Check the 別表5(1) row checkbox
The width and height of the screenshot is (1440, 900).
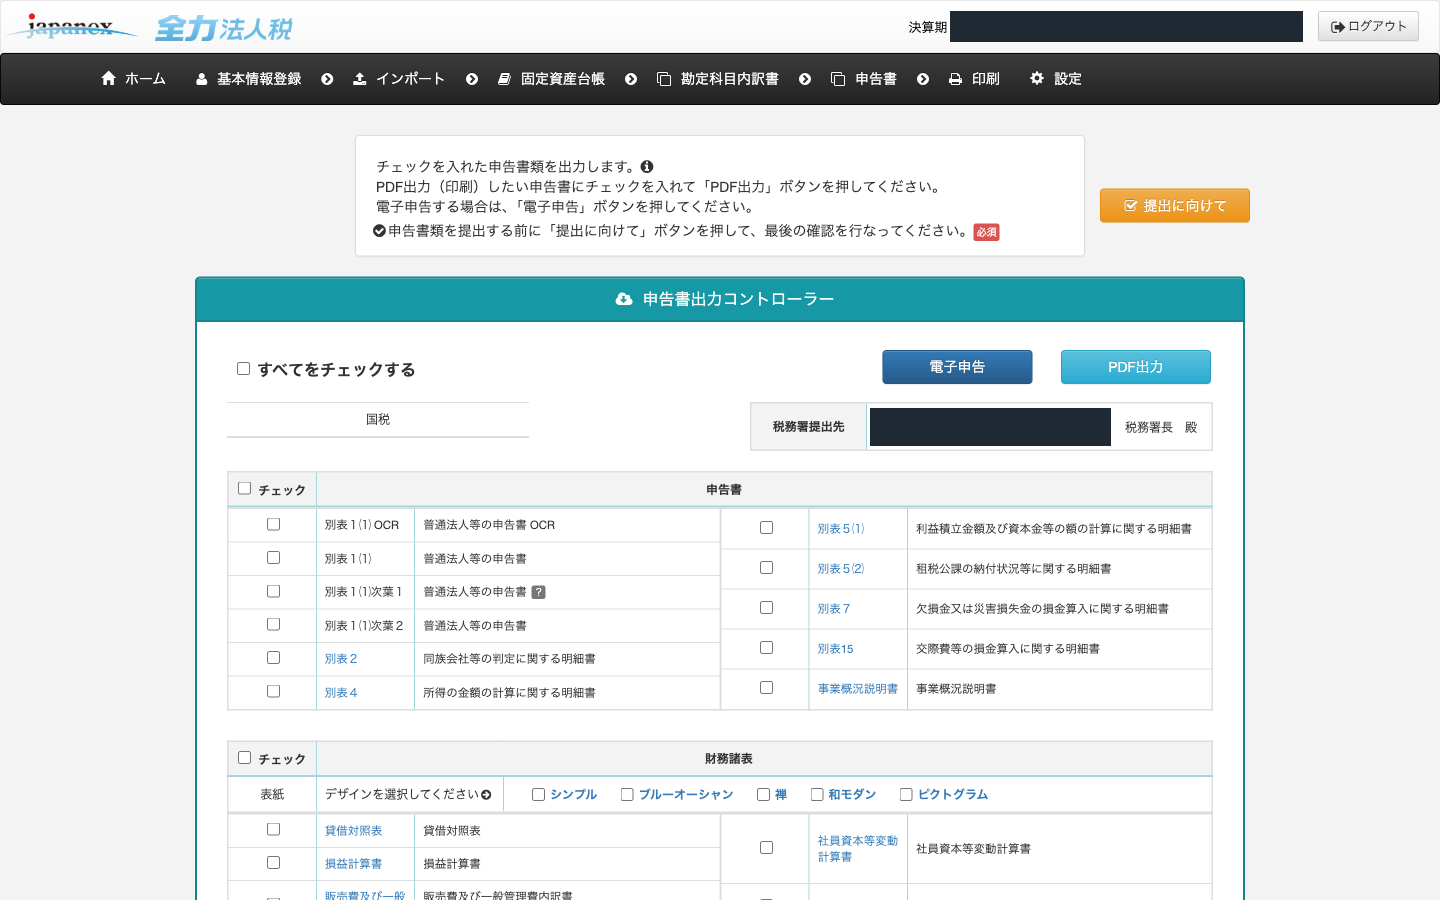click(x=766, y=528)
